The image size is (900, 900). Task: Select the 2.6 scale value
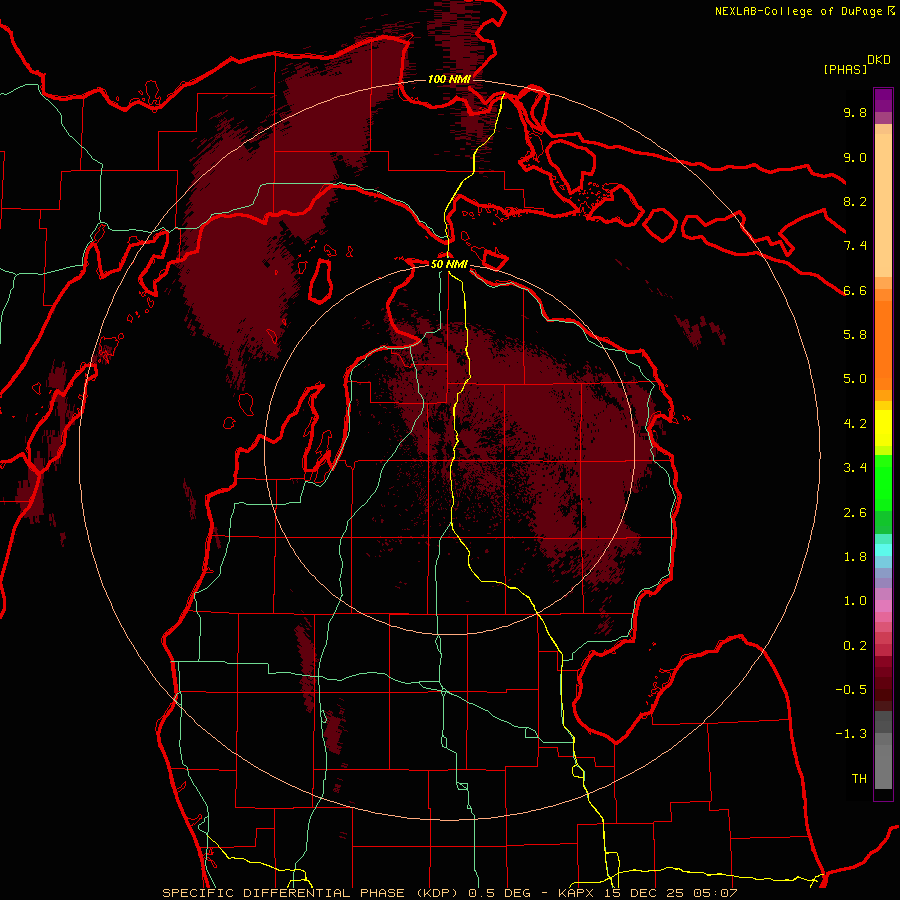(x=855, y=513)
